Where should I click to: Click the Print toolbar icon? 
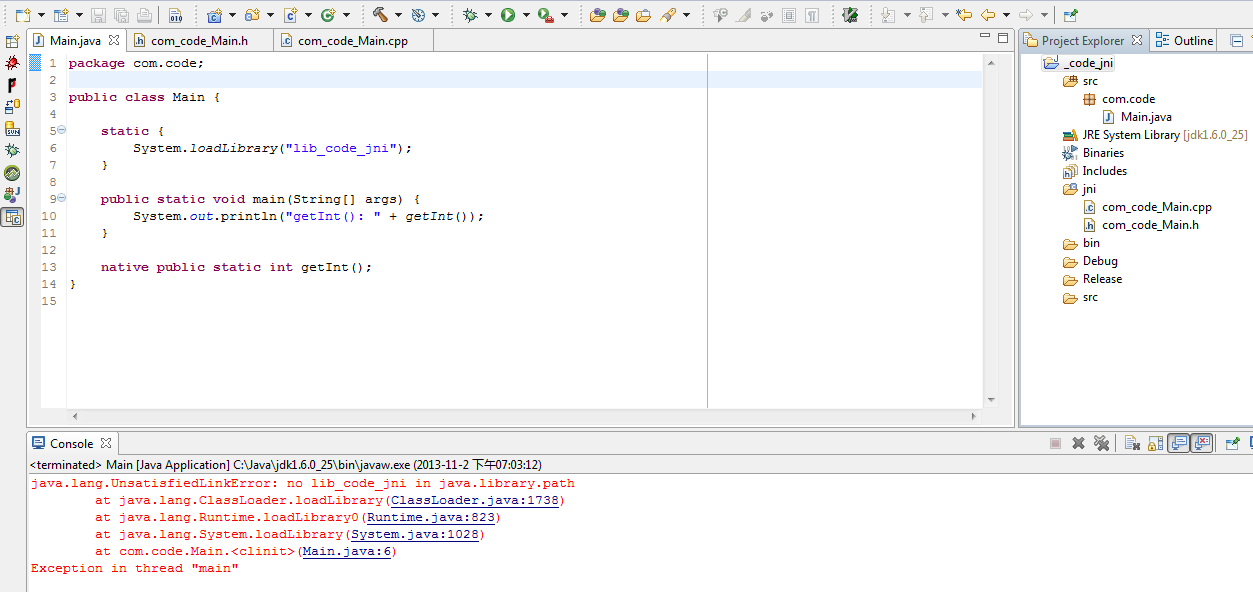click(x=144, y=15)
